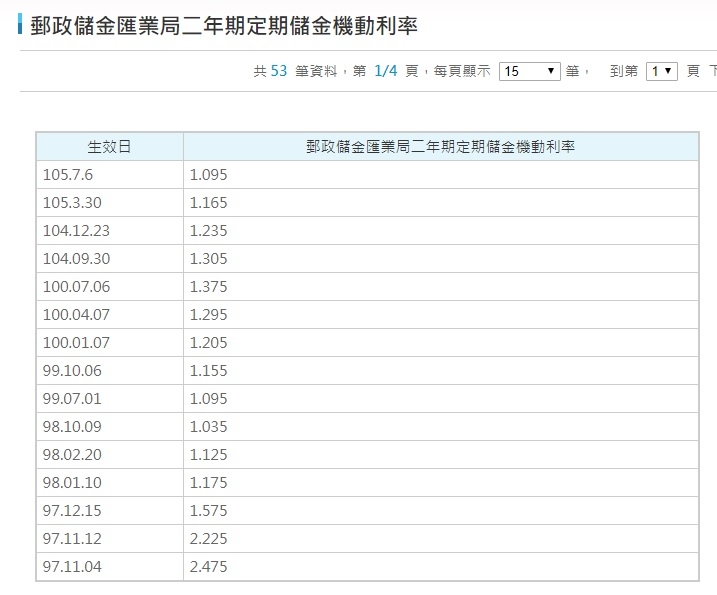The width and height of the screenshot is (717, 595).
Task: Click rate value 2.225
Action: point(209,538)
